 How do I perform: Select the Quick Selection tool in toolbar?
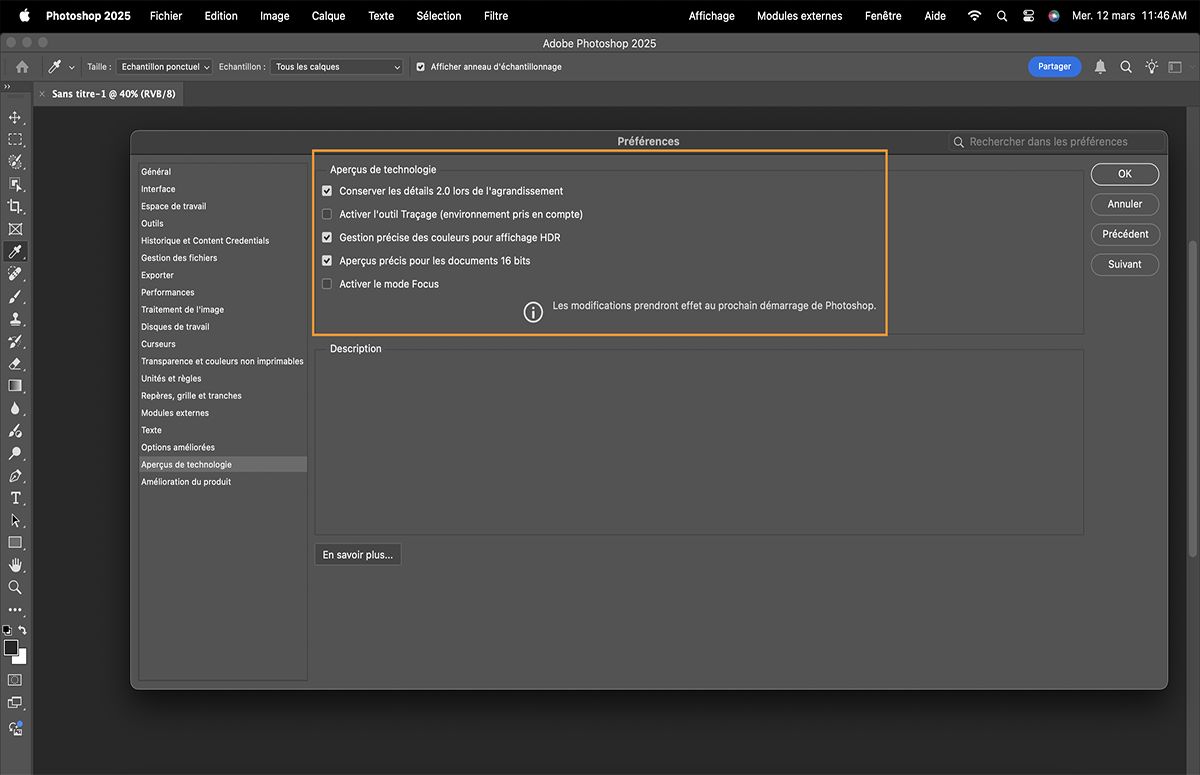15,162
